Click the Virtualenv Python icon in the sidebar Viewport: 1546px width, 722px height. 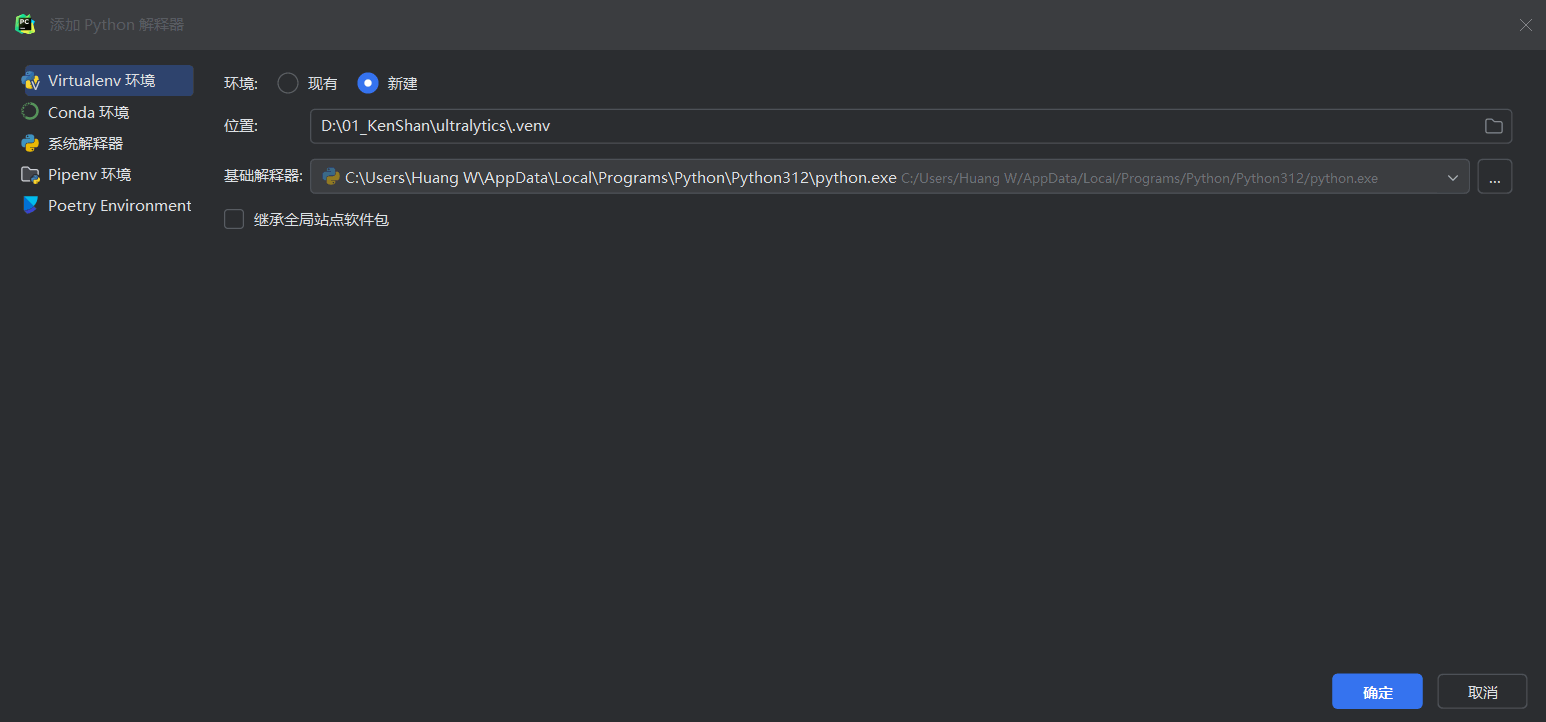pyautogui.click(x=31, y=81)
